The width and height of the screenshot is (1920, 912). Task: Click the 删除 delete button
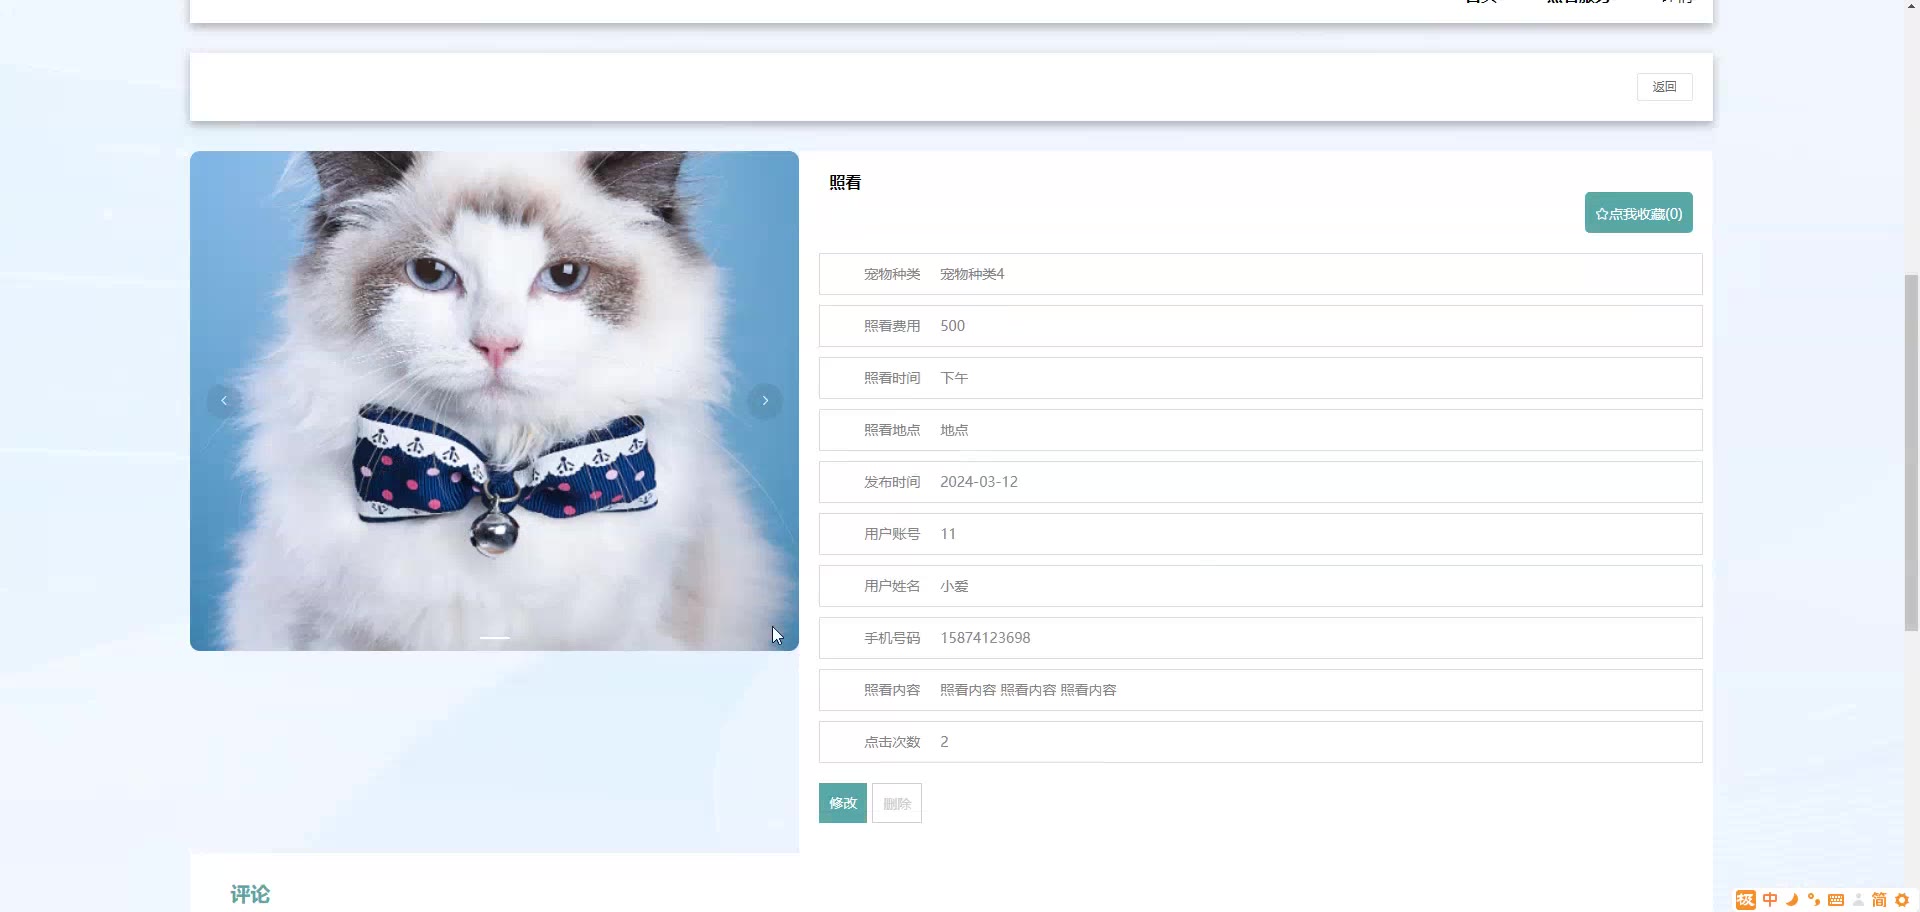click(897, 803)
